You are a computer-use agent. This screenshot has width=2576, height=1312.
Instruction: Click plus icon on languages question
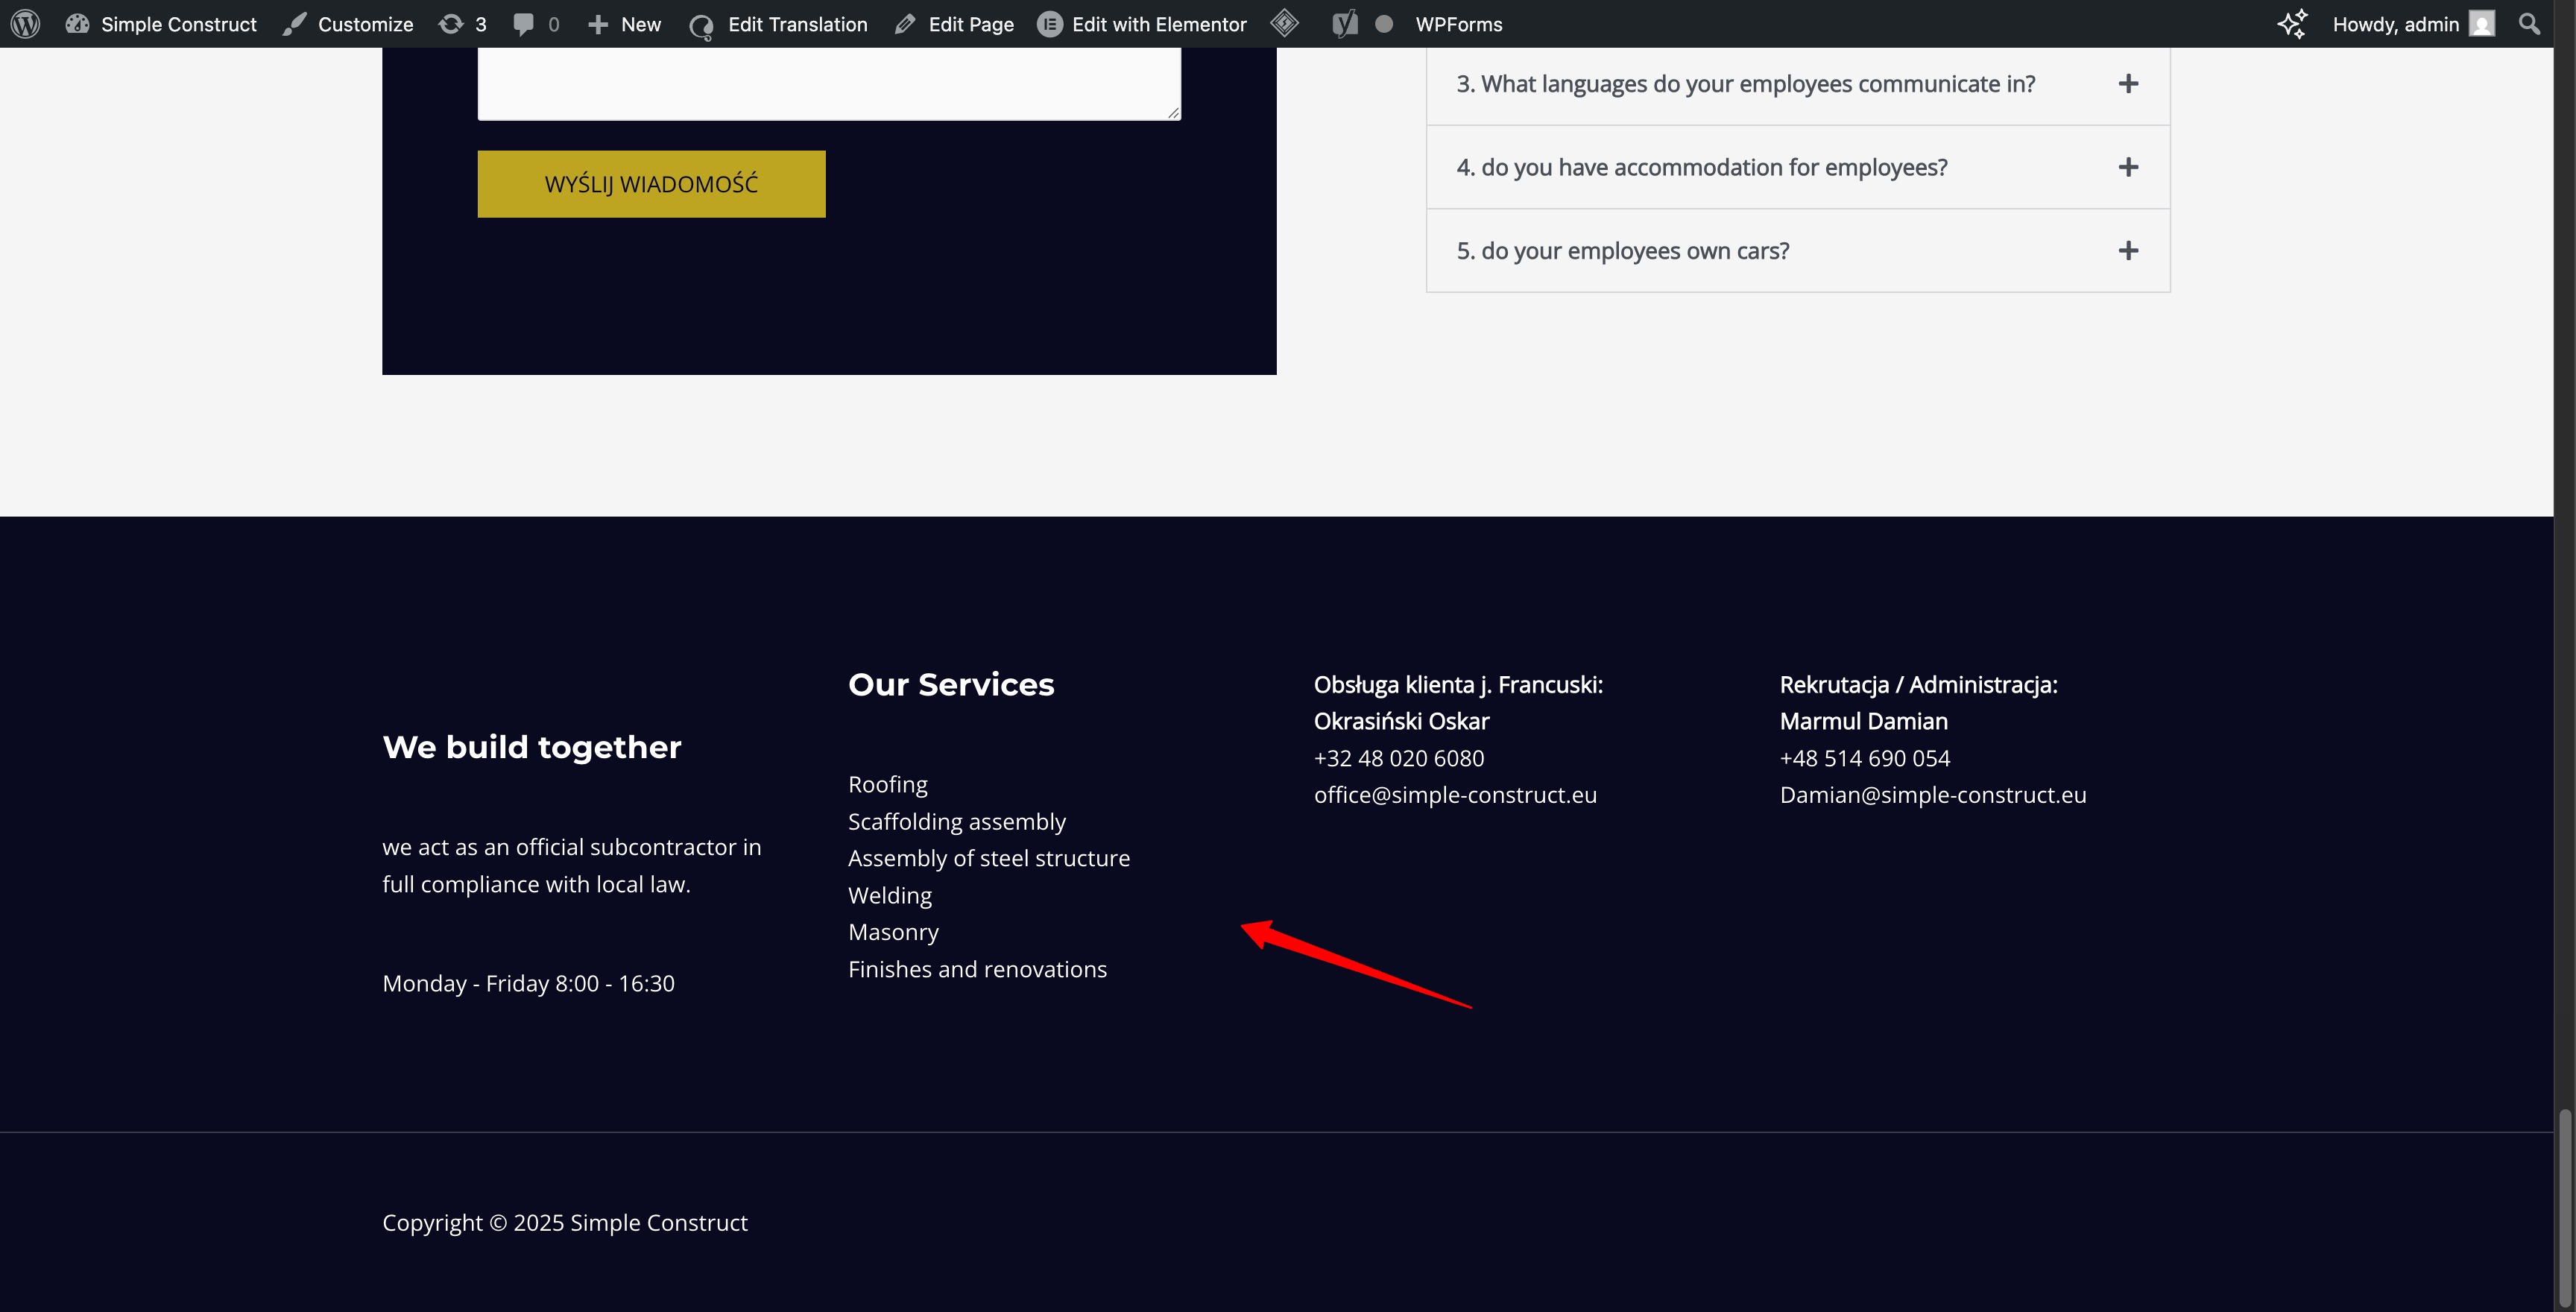(2128, 84)
